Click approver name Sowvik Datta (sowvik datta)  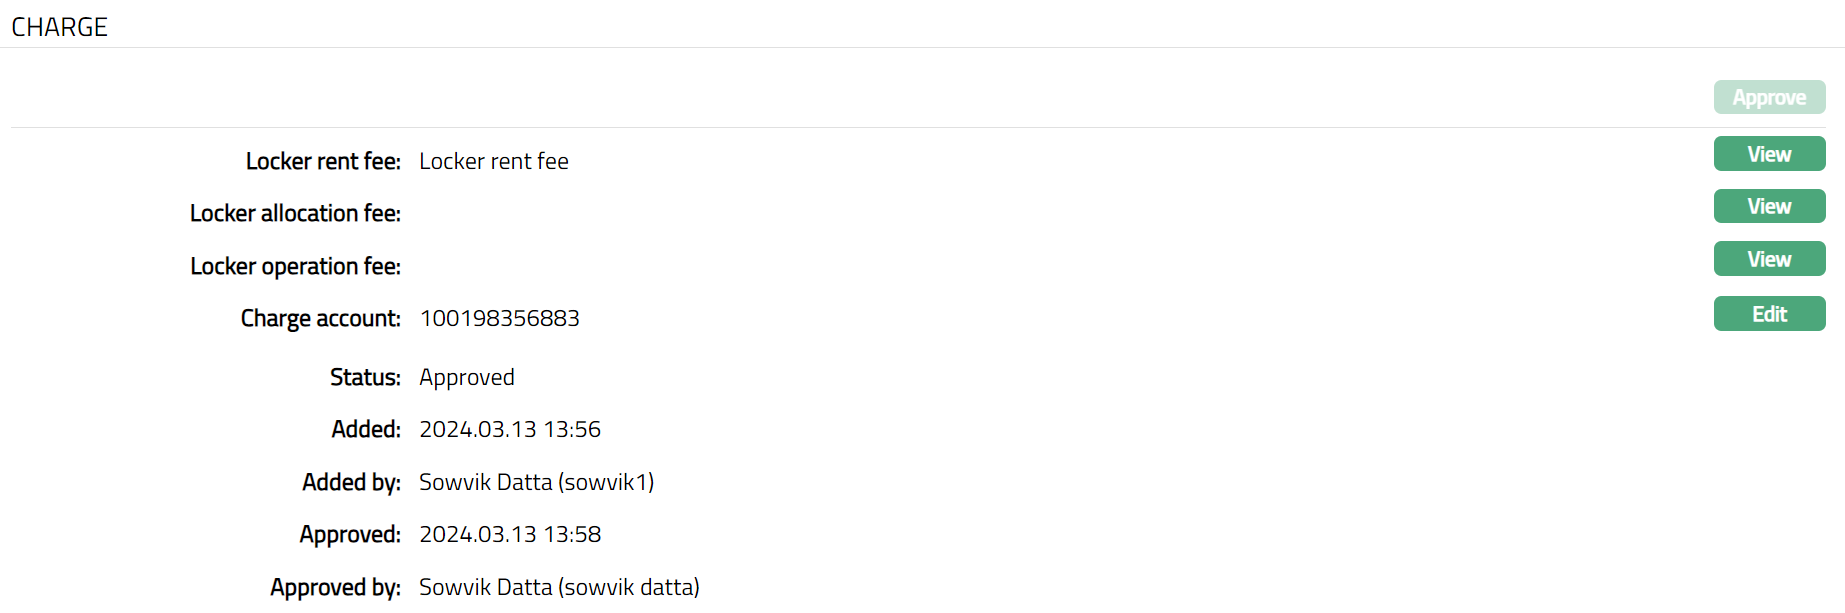[x=559, y=587]
